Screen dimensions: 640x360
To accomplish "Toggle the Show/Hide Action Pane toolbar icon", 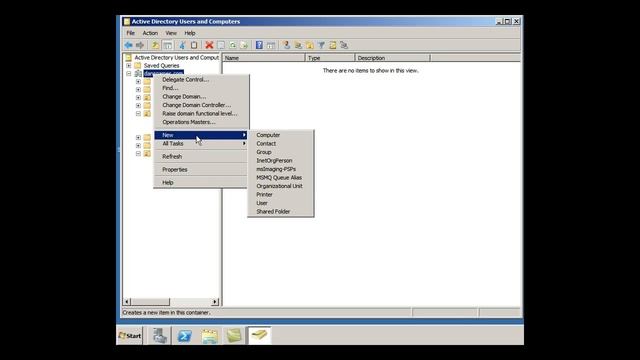I will (x=271, y=45).
